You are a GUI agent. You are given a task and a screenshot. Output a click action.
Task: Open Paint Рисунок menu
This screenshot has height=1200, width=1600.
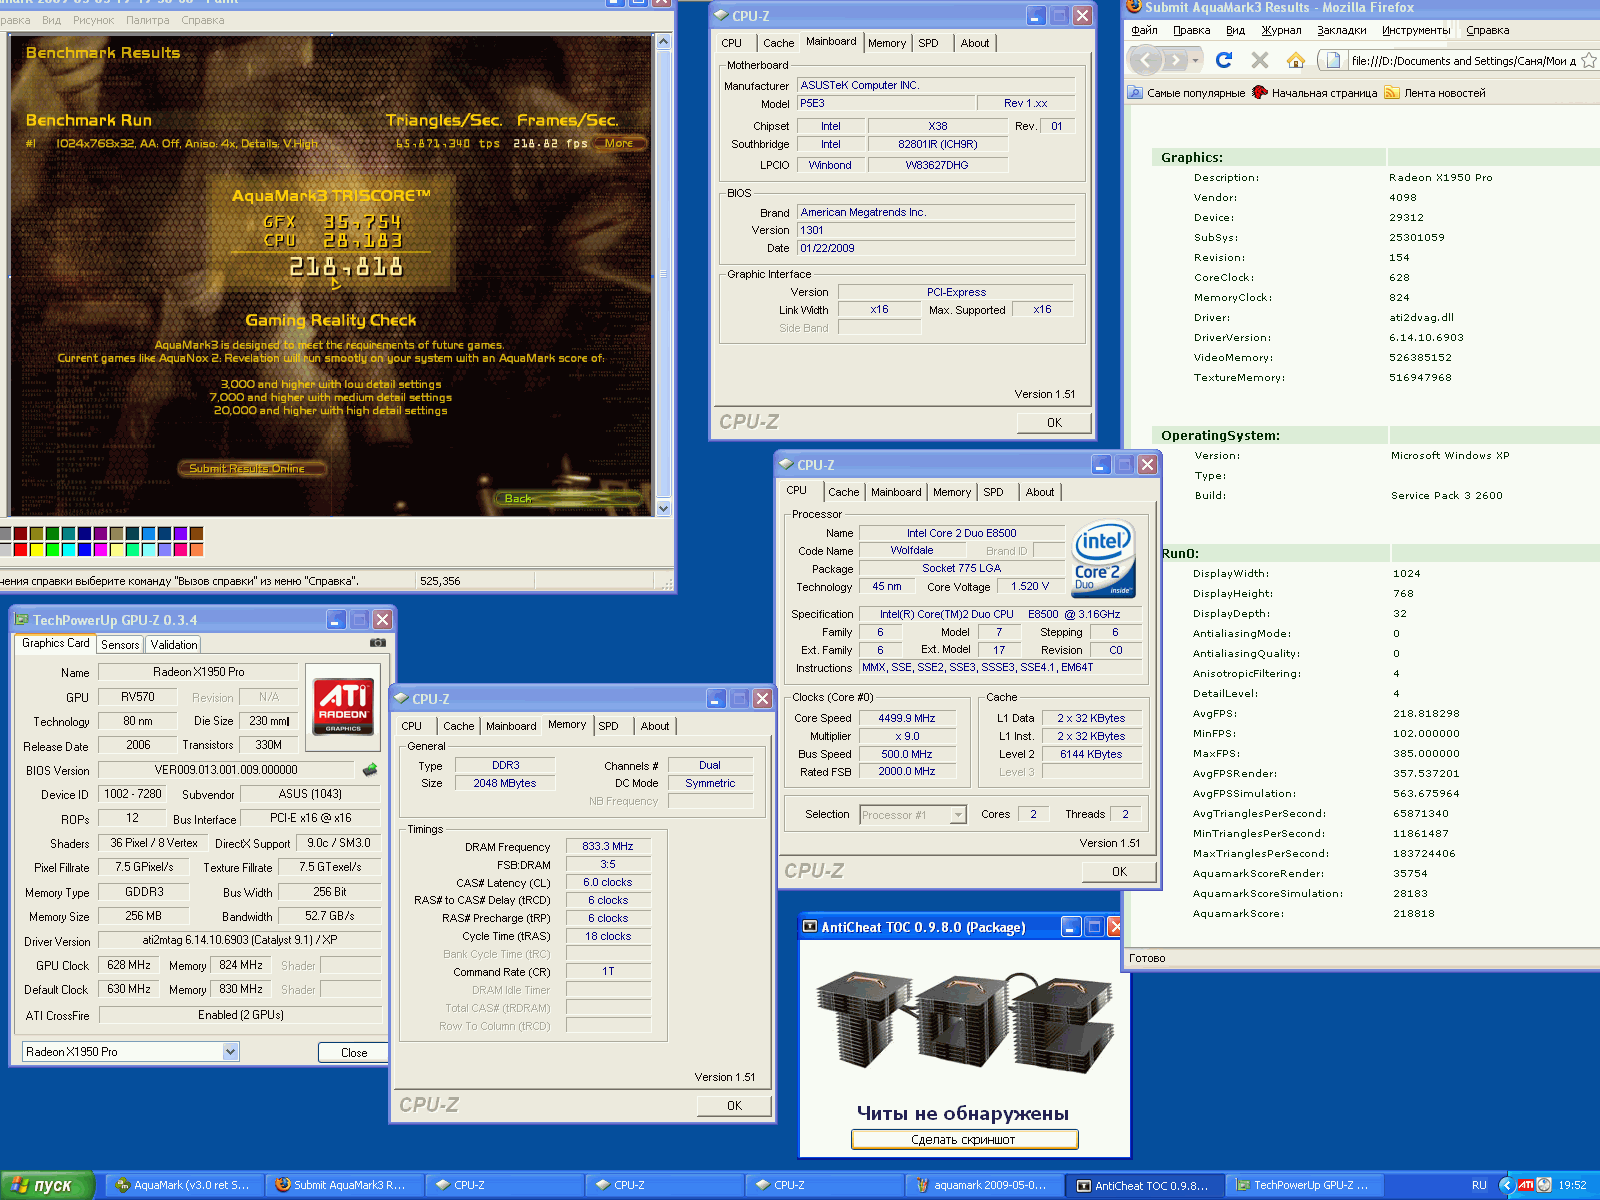coord(93,20)
